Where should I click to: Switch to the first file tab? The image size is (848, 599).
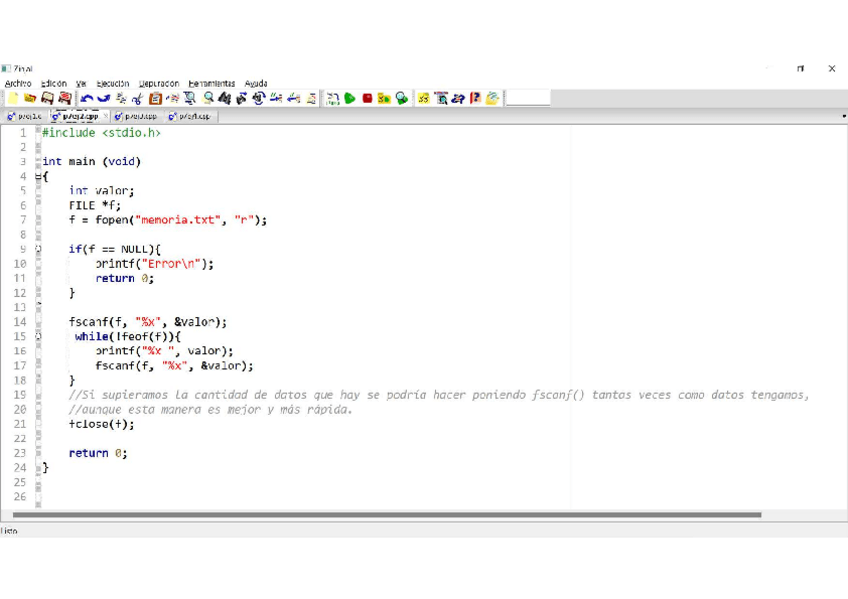24,117
